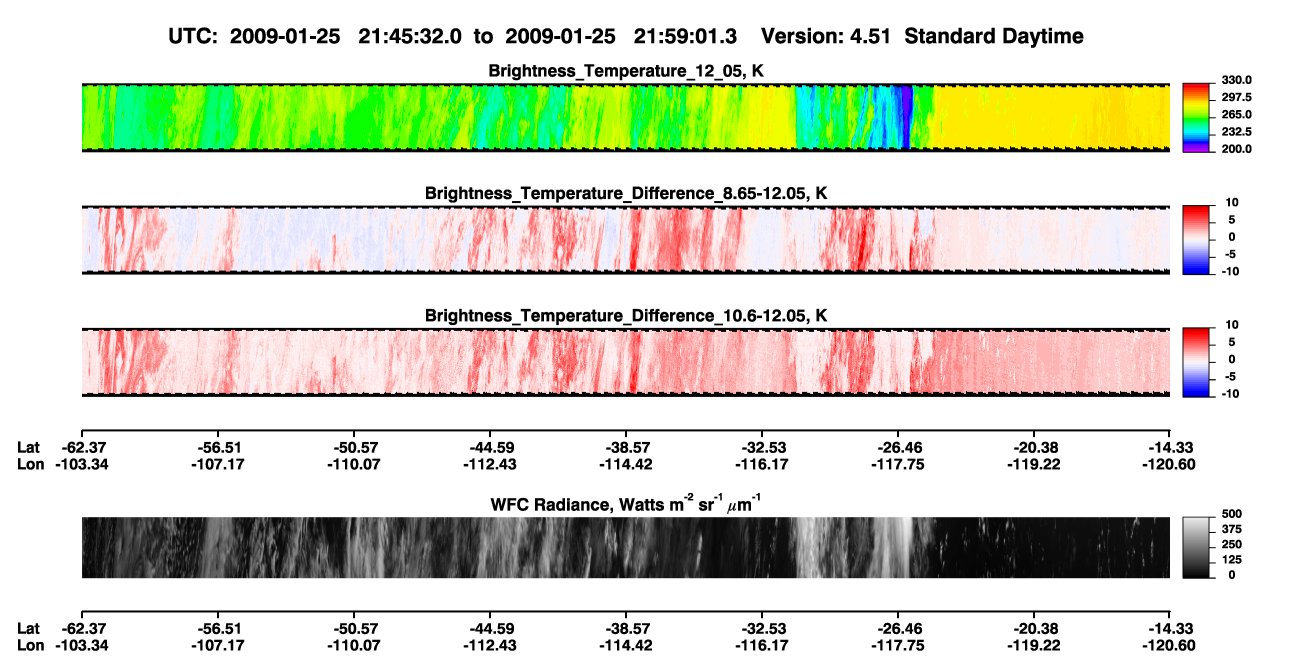This screenshot has height=667, width=1300.
Task: Click the Brightness Temperature 12_05 image strip
Action: pyautogui.click(x=625, y=118)
